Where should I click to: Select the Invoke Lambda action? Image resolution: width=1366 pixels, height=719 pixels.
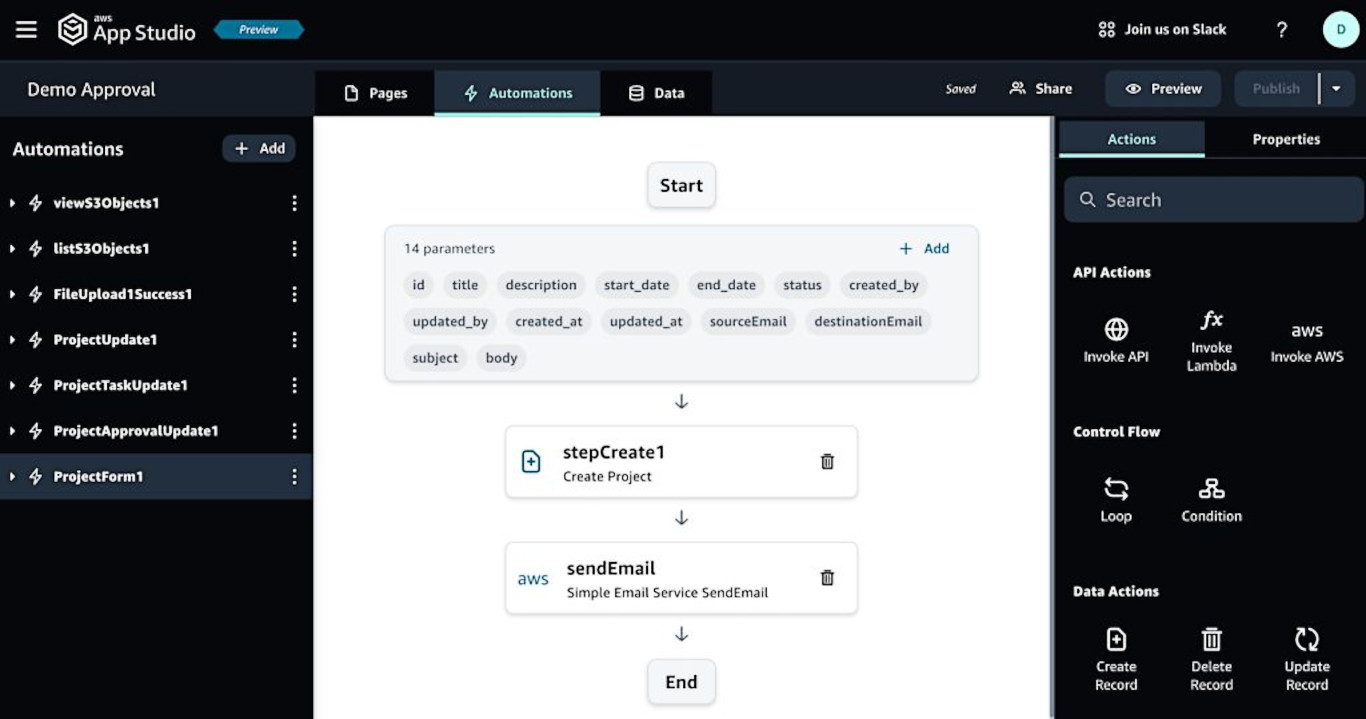point(1211,321)
